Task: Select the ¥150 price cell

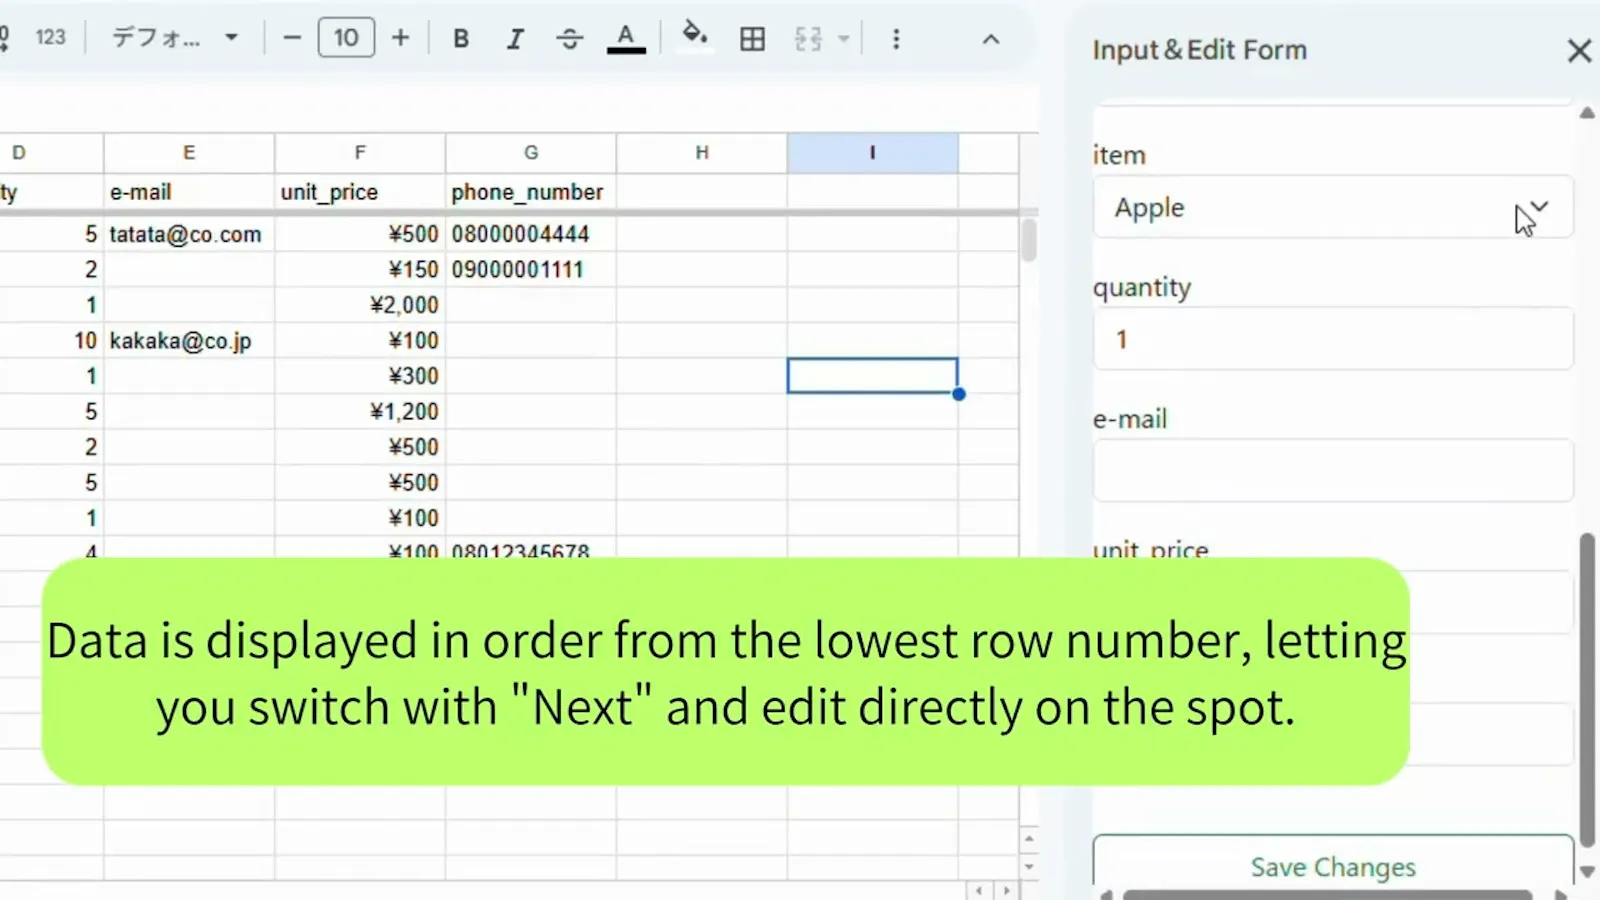Action: pyautogui.click(x=360, y=270)
